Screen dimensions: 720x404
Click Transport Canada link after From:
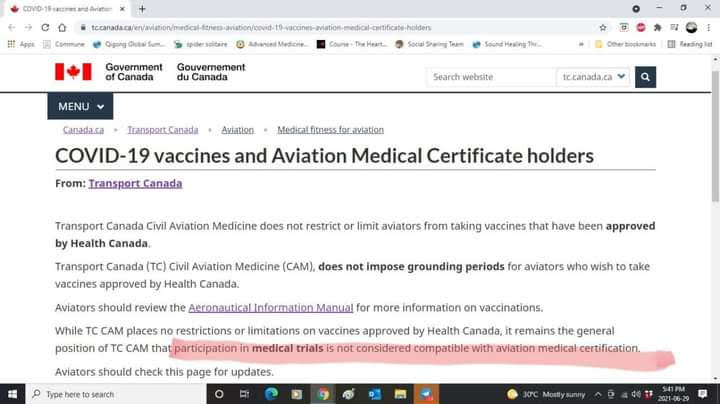coord(135,183)
